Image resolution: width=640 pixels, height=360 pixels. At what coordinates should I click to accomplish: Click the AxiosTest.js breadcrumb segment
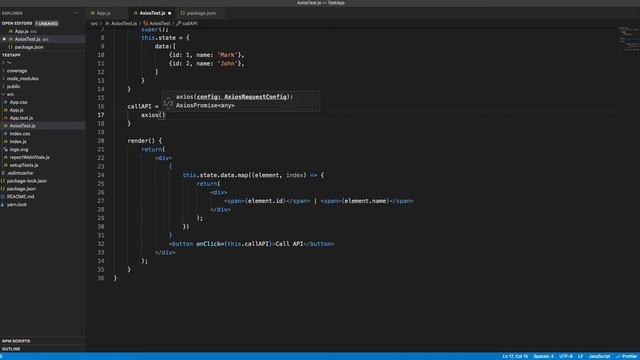tap(124, 24)
